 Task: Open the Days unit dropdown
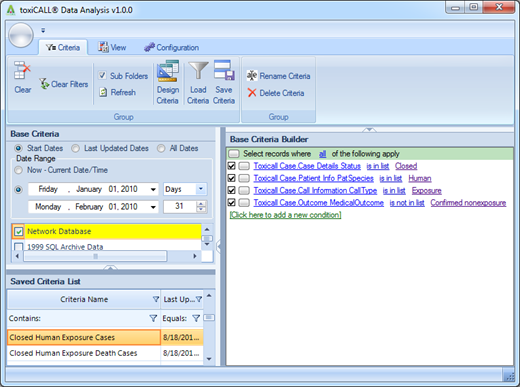201,189
